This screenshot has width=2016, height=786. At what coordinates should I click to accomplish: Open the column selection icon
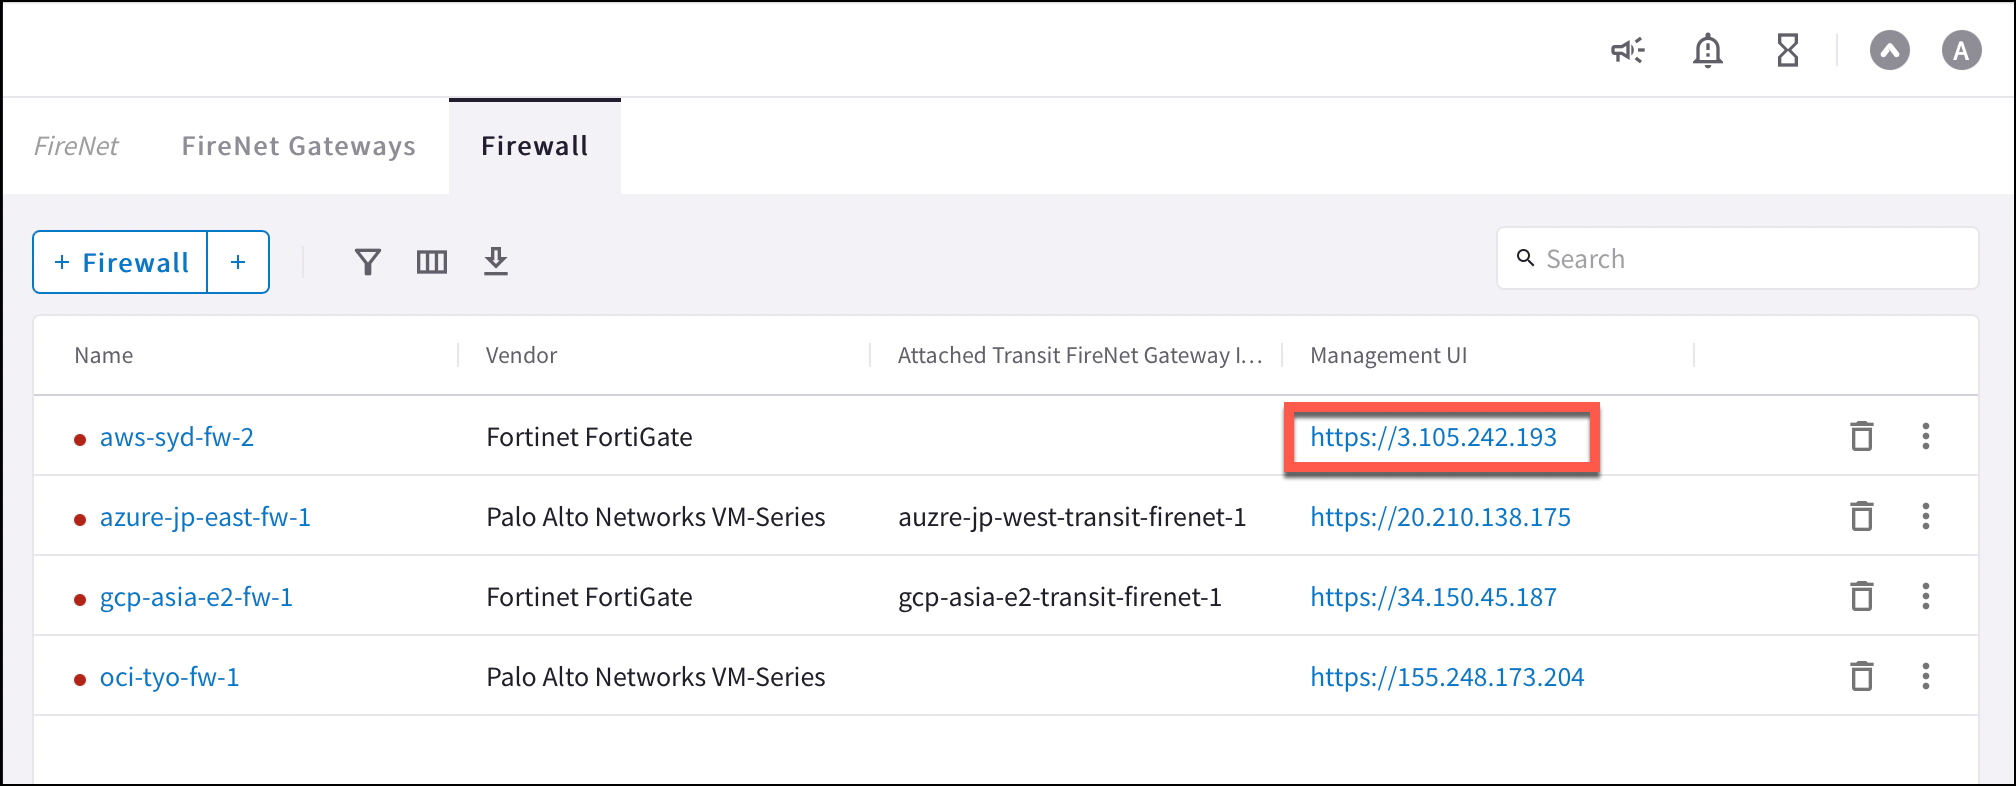pyautogui.click(x=431, y=261)
